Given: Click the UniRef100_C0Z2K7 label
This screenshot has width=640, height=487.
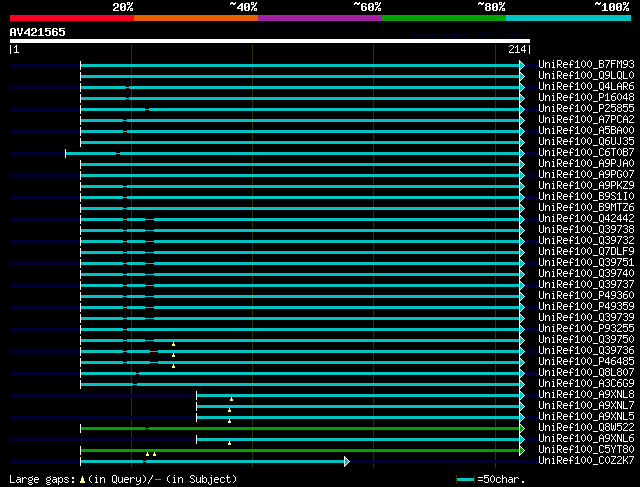Looking at the screenshot, I should click(586, 461).
